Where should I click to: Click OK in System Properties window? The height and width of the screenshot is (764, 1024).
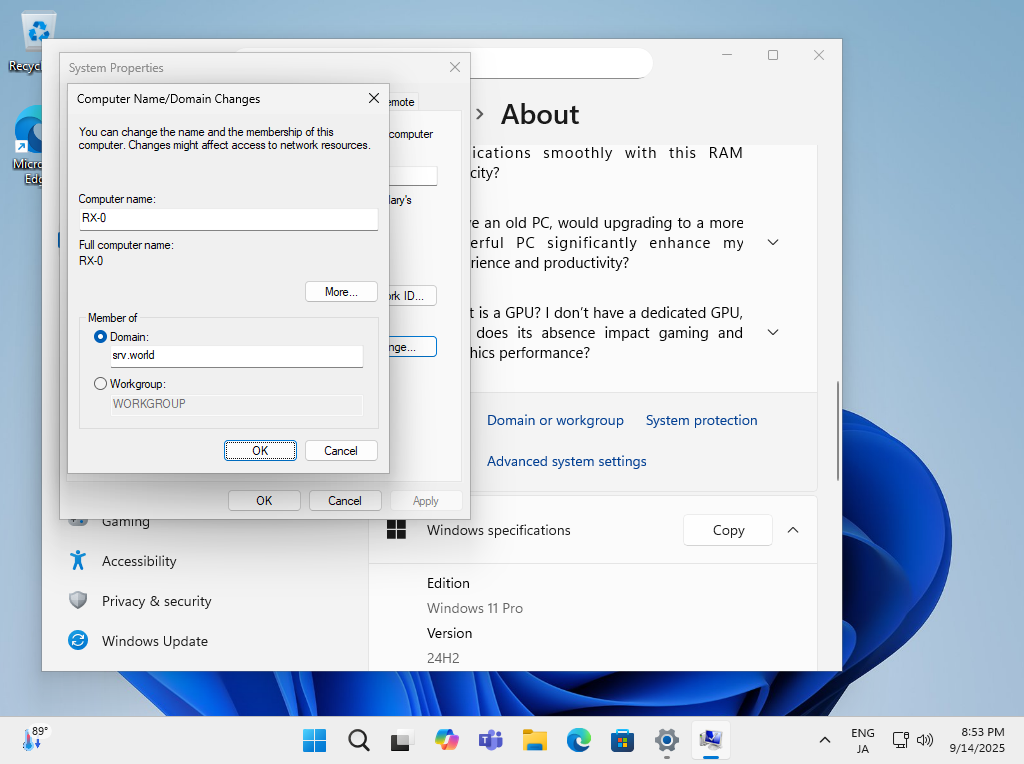click(264, 501)
